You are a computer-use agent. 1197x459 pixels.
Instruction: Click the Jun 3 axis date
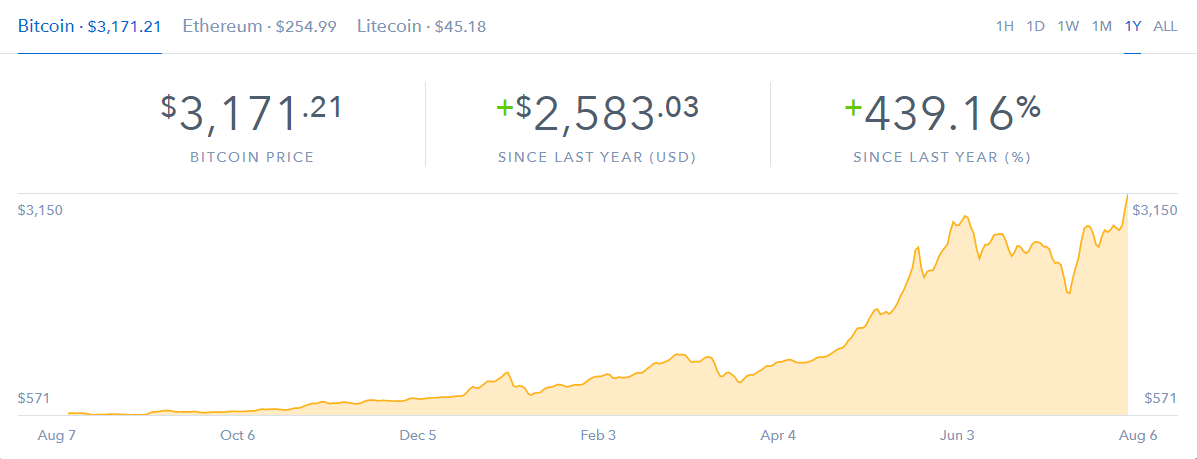[957, 435]
